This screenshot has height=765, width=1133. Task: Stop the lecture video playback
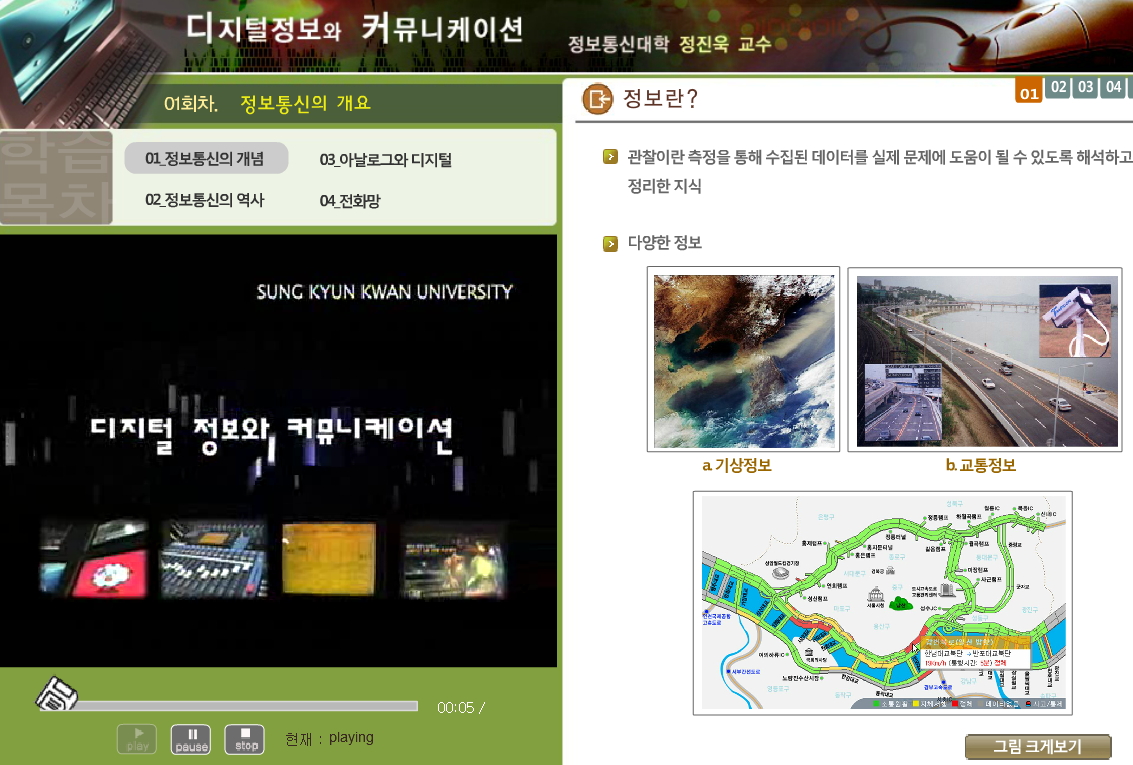tap(244, 739)
